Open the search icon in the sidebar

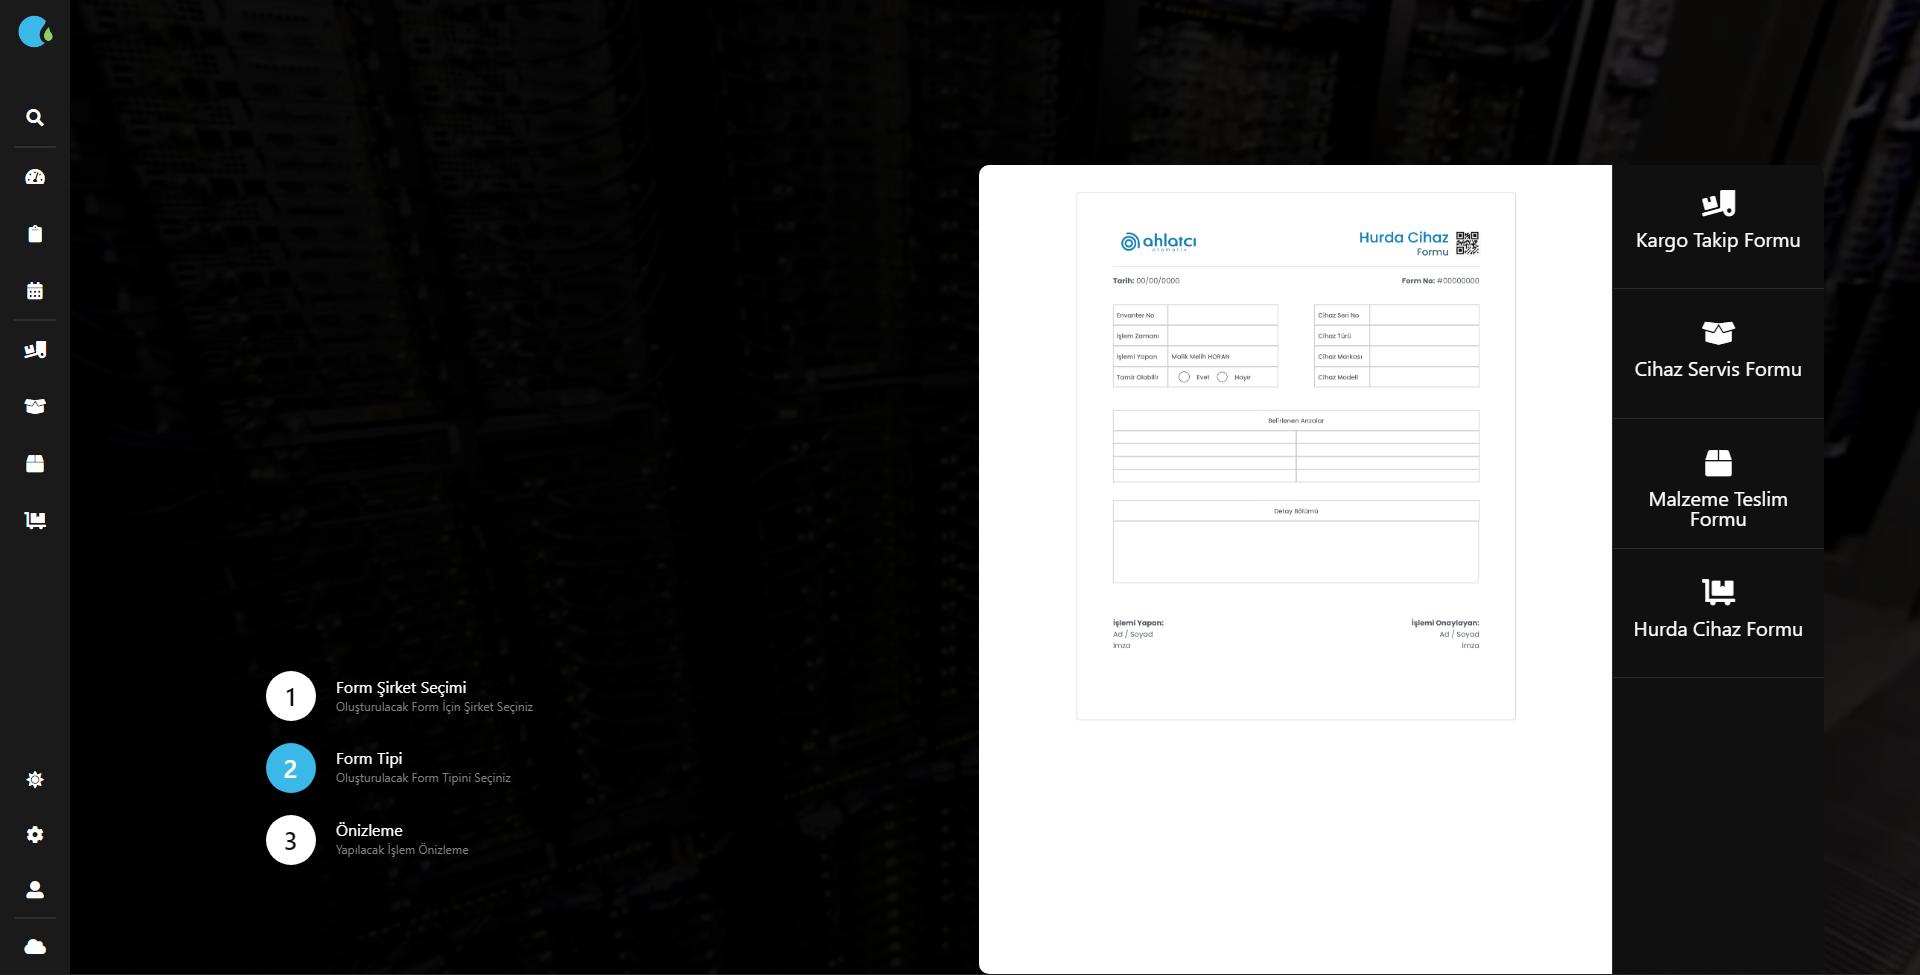pos(35,117)
